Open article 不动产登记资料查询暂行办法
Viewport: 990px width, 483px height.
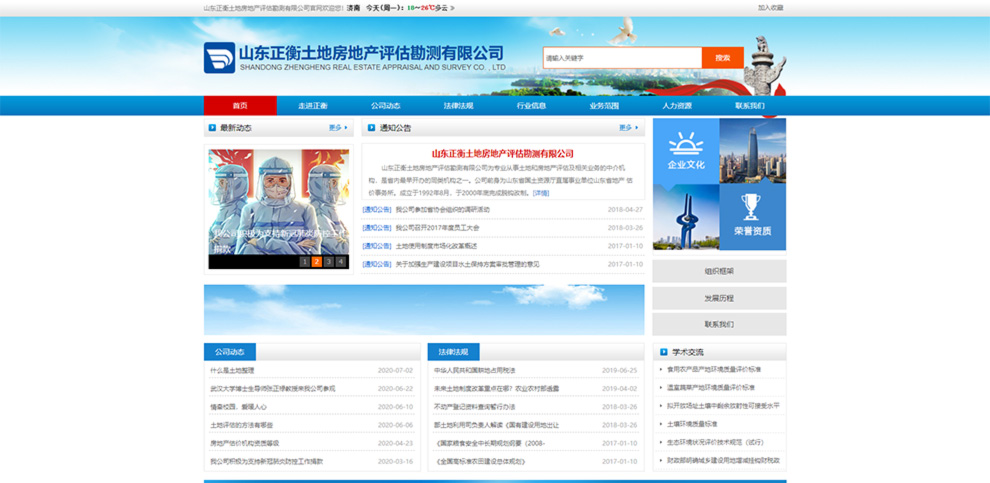pyautogui.click(x=475, y=407)
